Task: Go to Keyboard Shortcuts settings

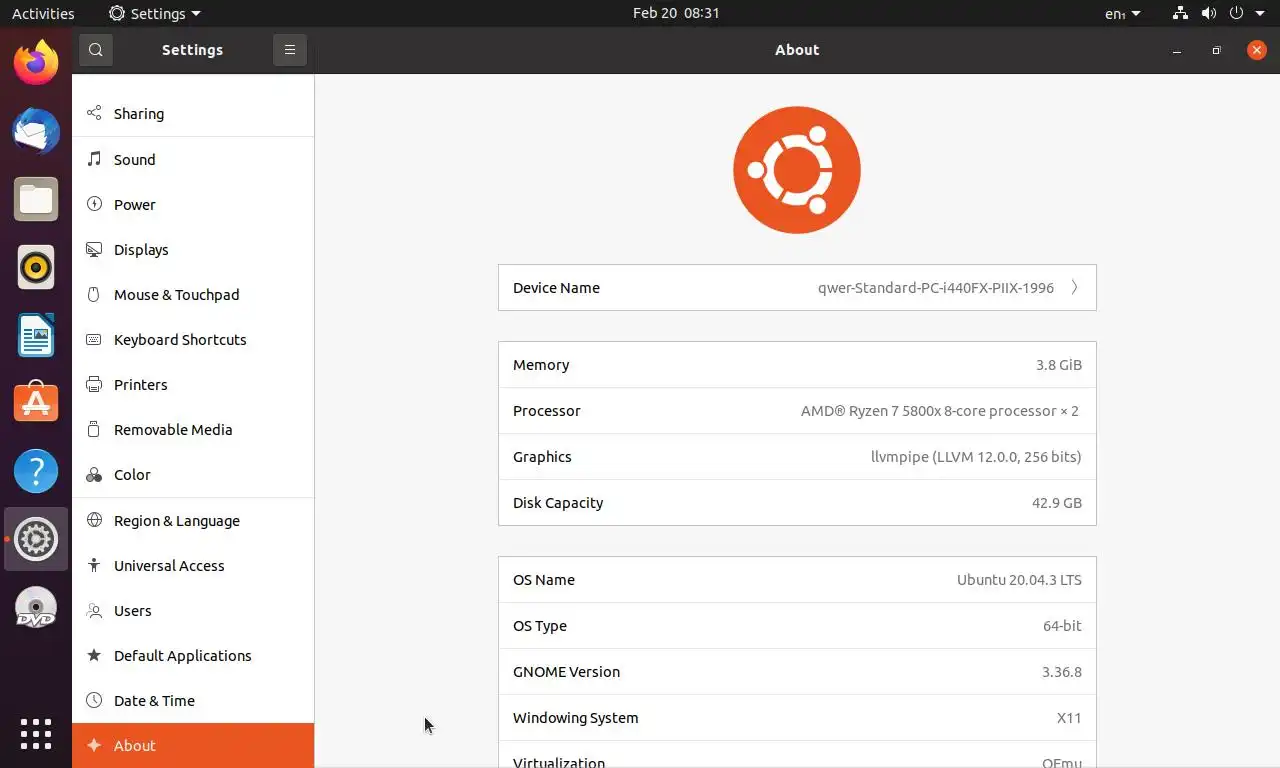Action: point(193,339)
